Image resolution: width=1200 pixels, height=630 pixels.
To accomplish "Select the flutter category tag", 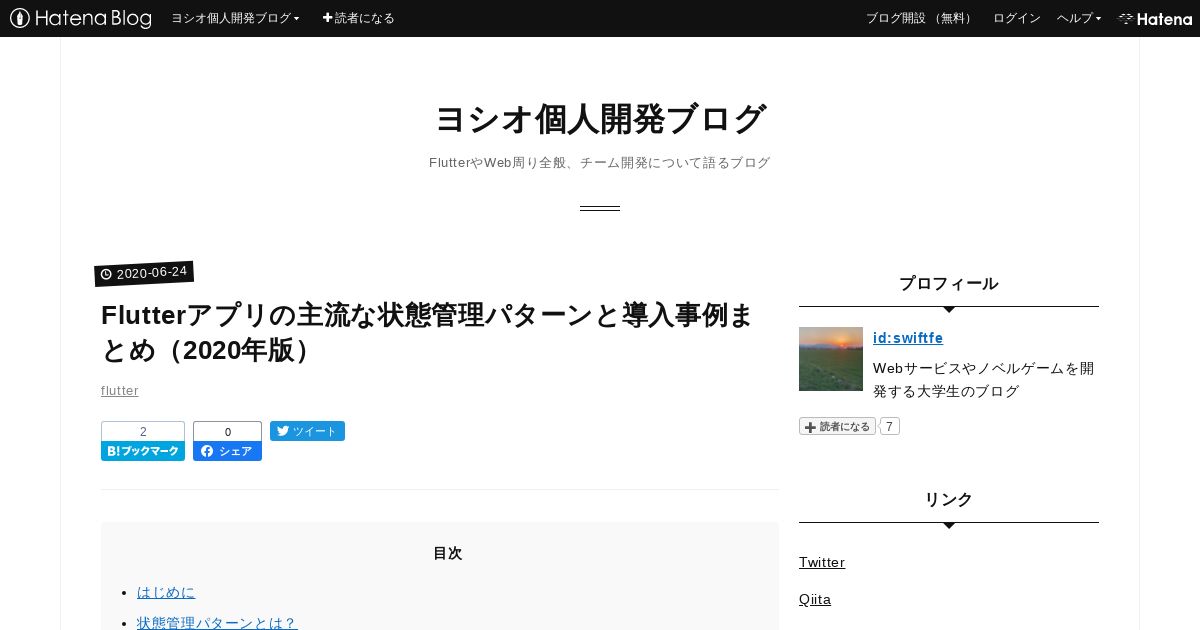I will 120,390.
